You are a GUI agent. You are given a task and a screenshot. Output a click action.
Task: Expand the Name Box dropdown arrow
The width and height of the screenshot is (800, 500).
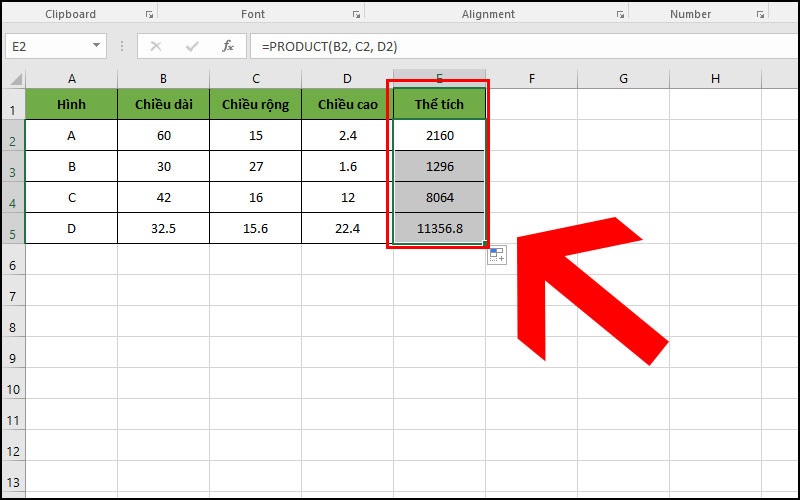point(97,46)
